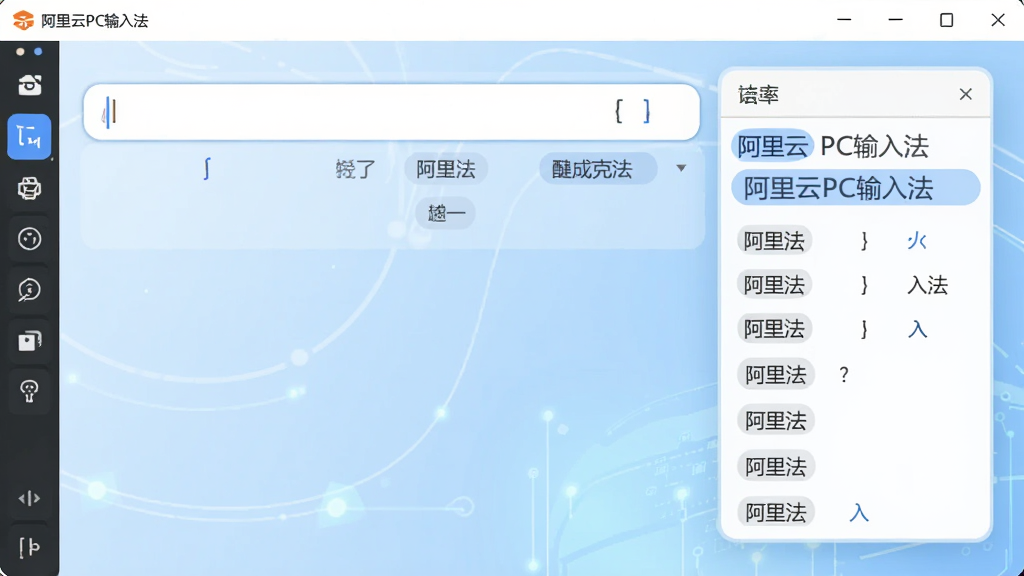
Task: Select the 阿里云 chip in the side panel
Action: pos(773,146)
